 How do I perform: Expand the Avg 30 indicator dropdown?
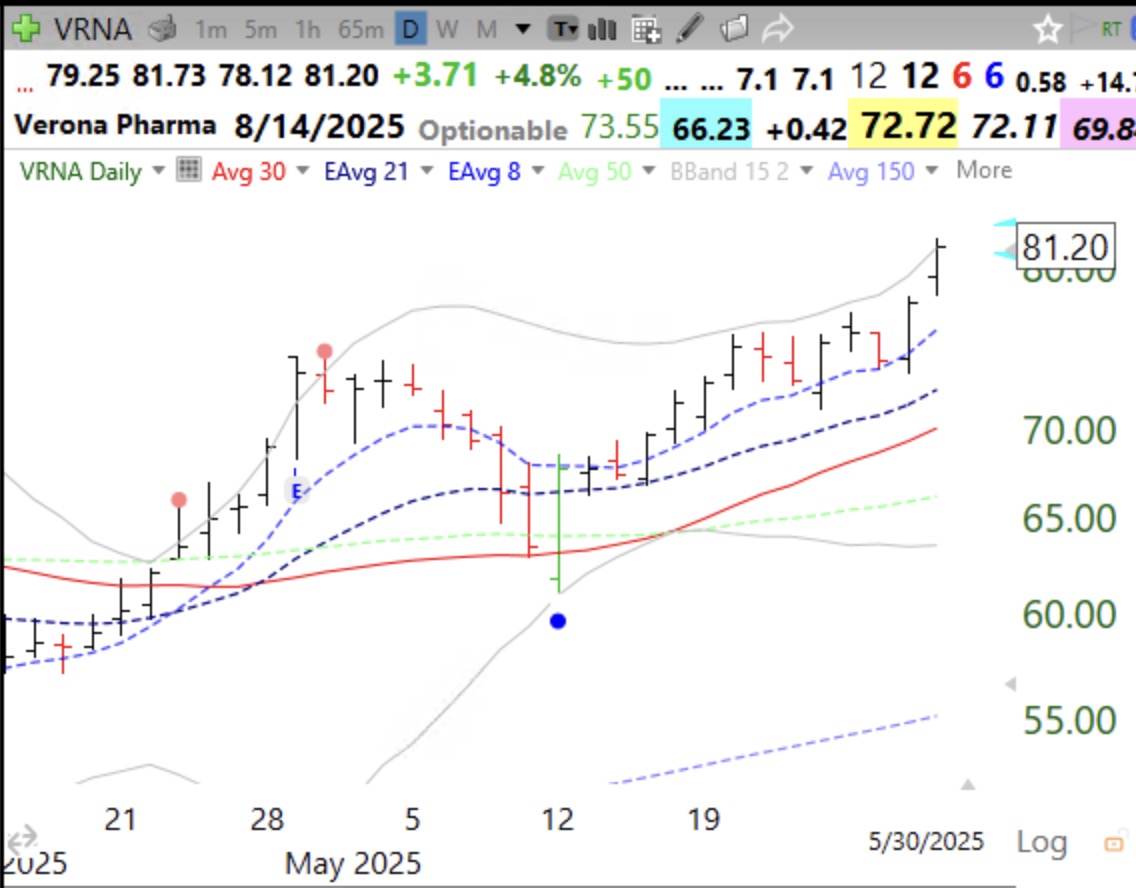click(303, 171)
